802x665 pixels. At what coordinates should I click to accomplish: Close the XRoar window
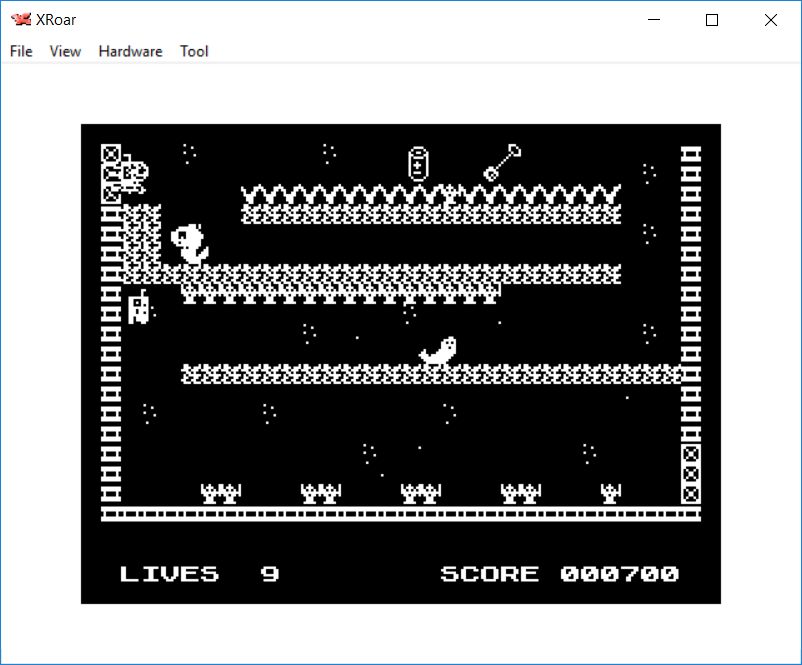(770, 20)
